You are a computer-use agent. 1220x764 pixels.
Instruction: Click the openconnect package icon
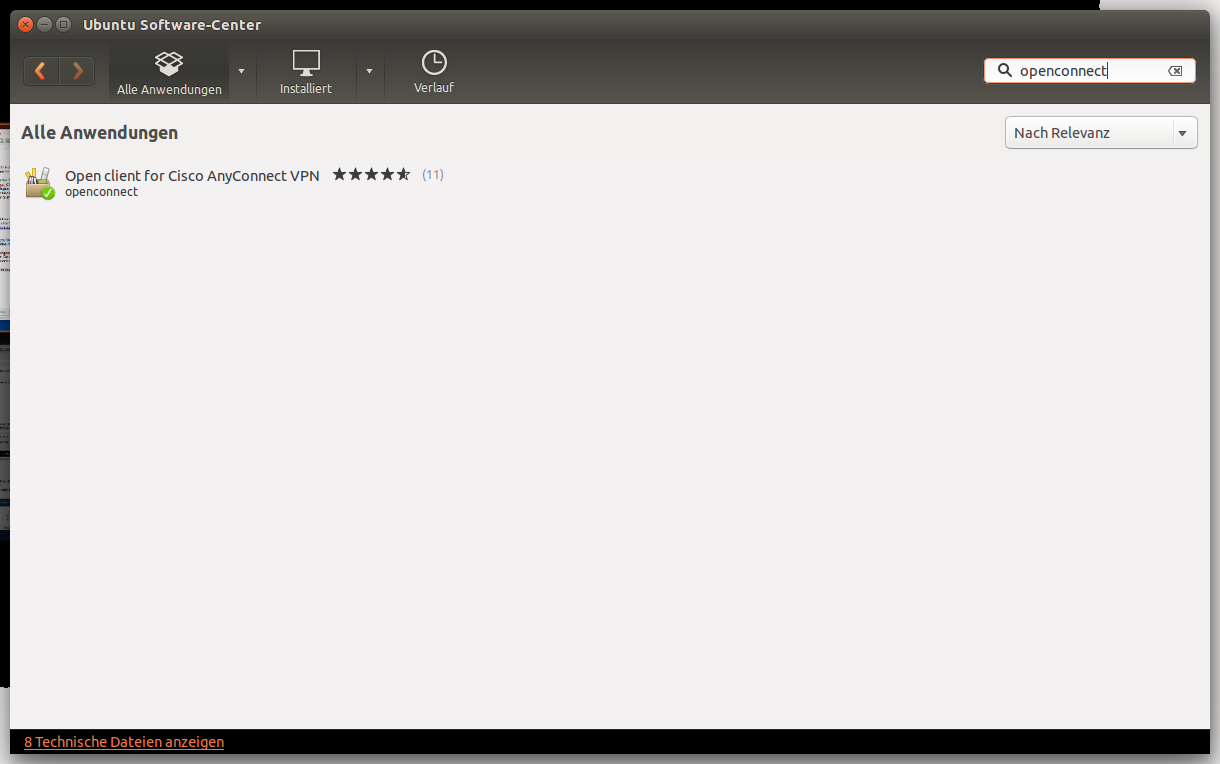[39, 183]
